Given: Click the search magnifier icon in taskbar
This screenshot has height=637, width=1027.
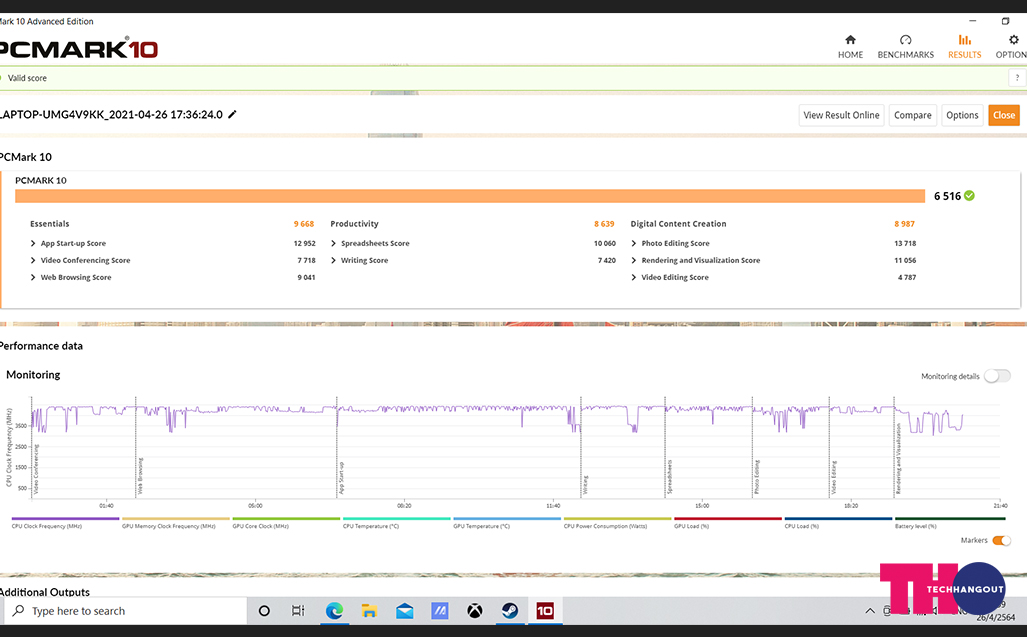Looking at the screenshot, I should tap(19, 611).
